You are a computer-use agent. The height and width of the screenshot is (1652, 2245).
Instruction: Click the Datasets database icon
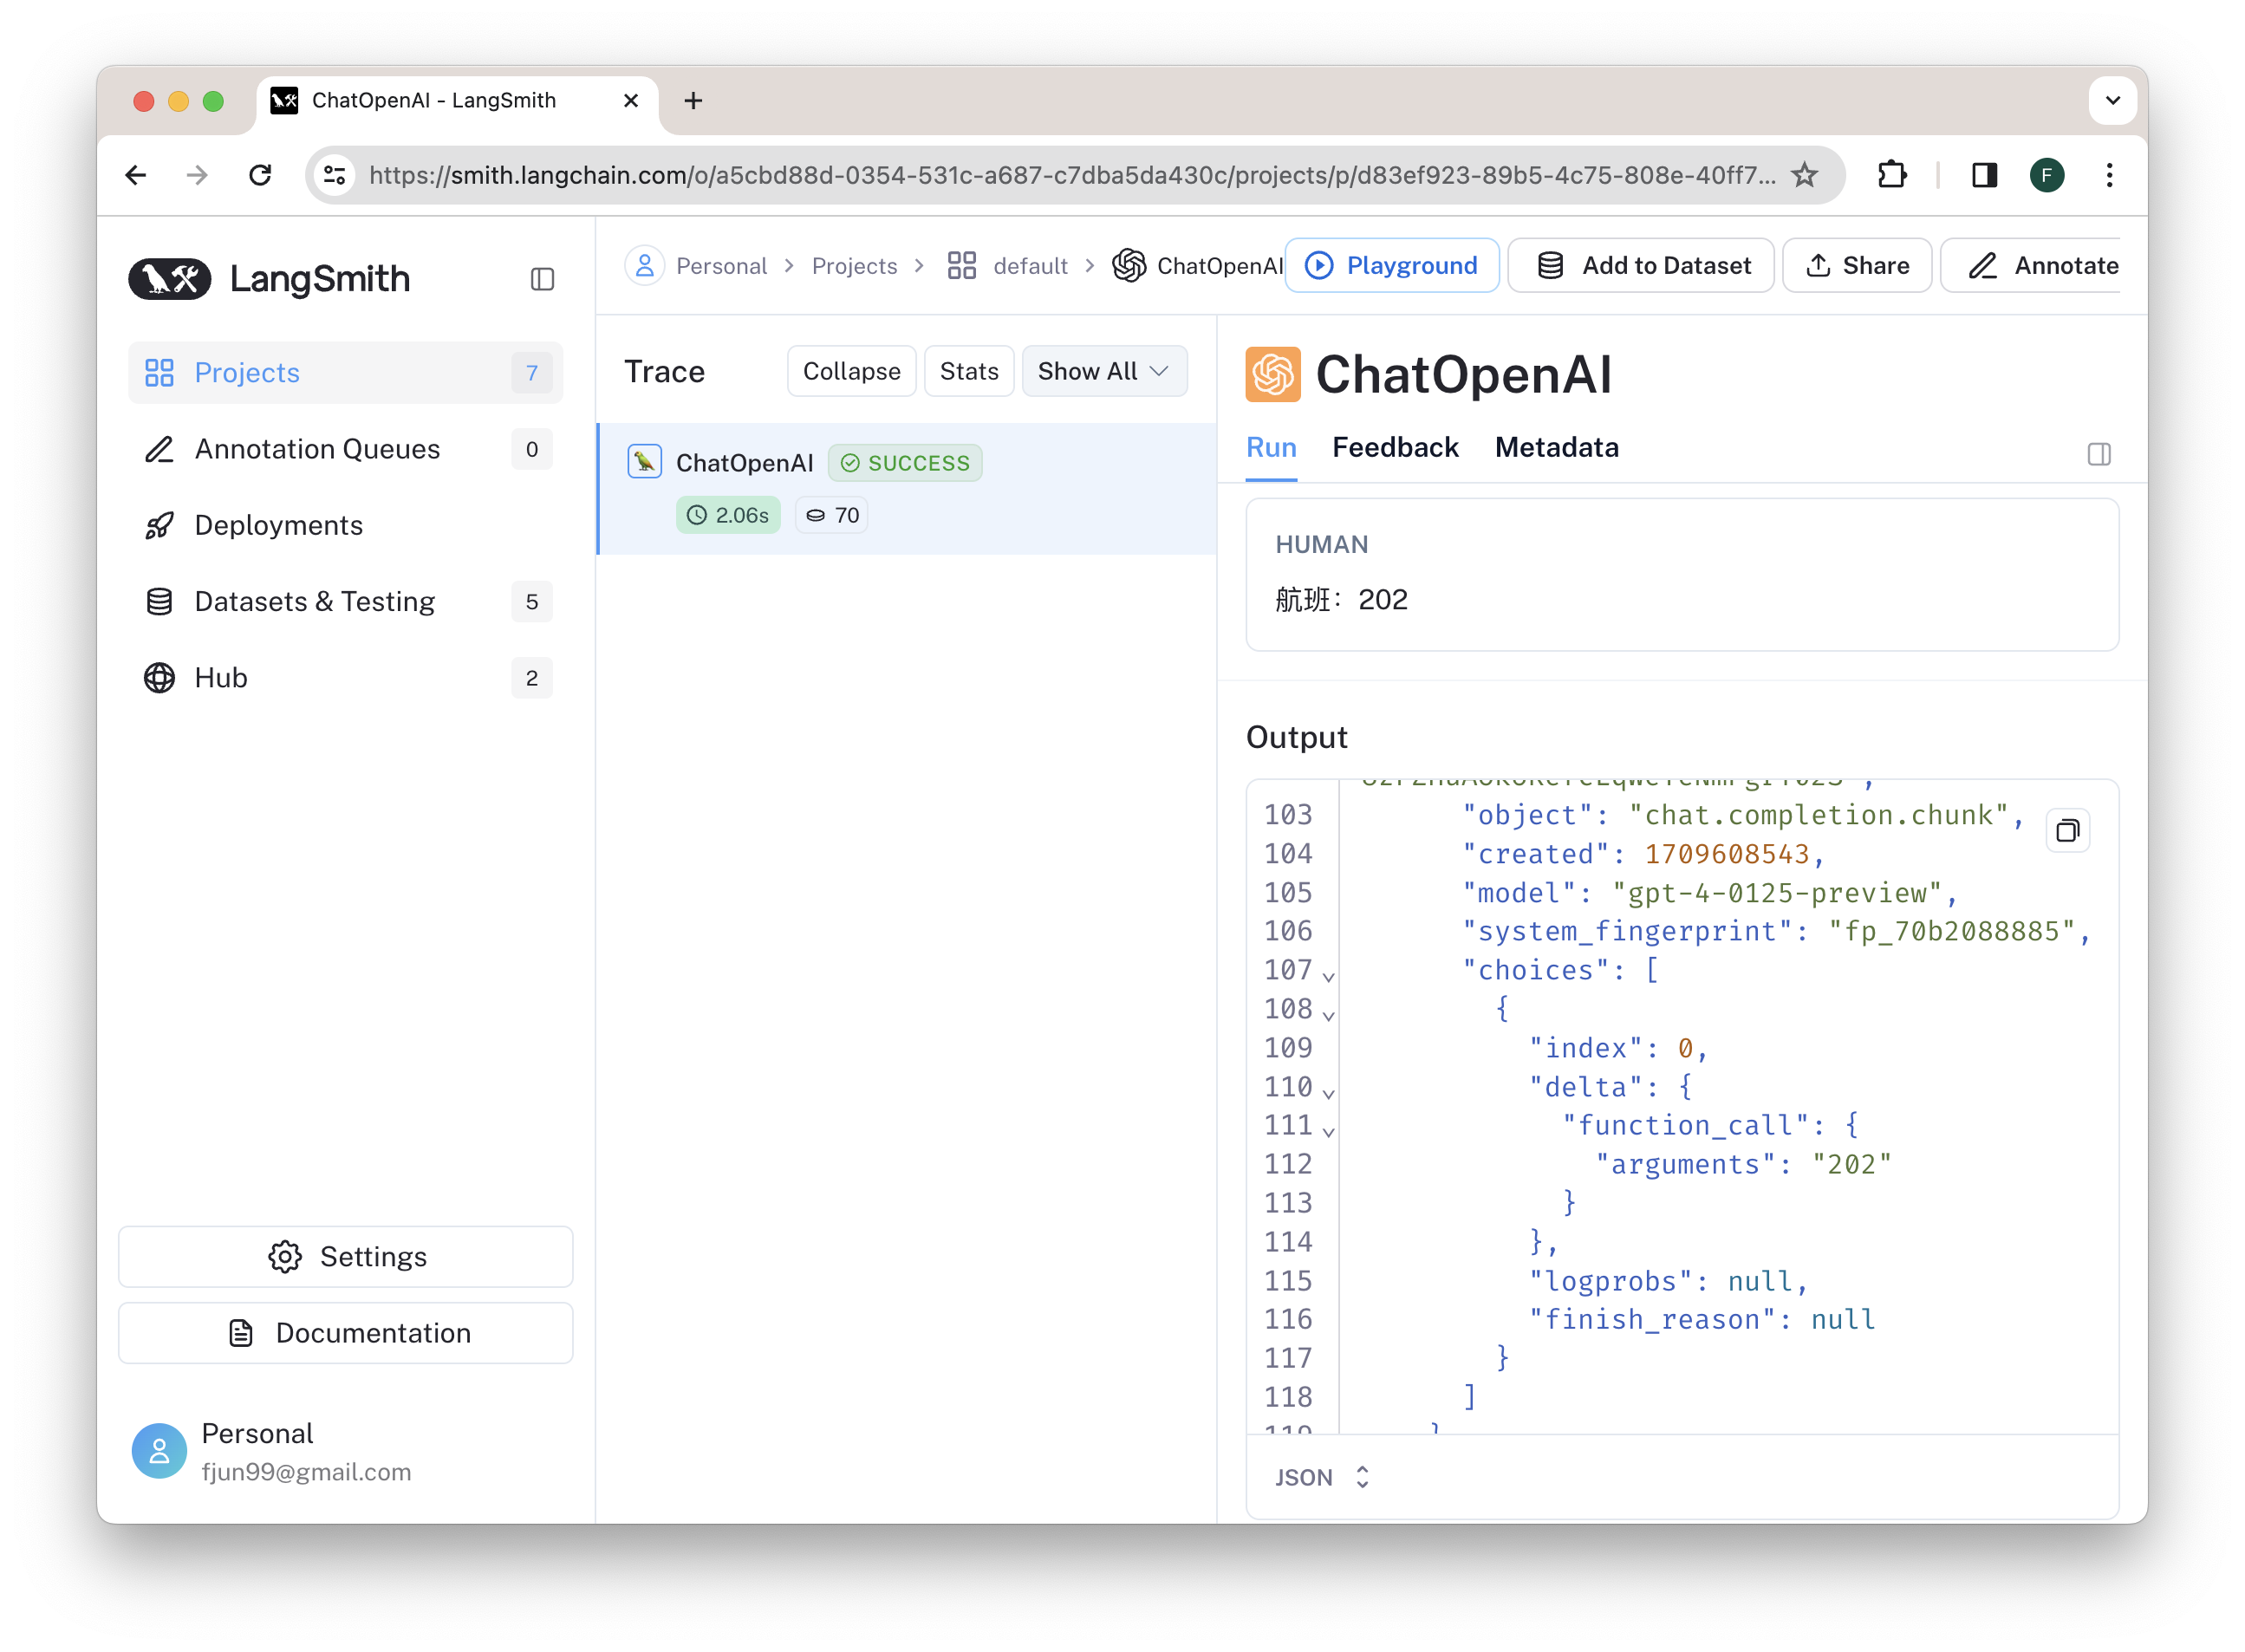(x=159, y=601)
